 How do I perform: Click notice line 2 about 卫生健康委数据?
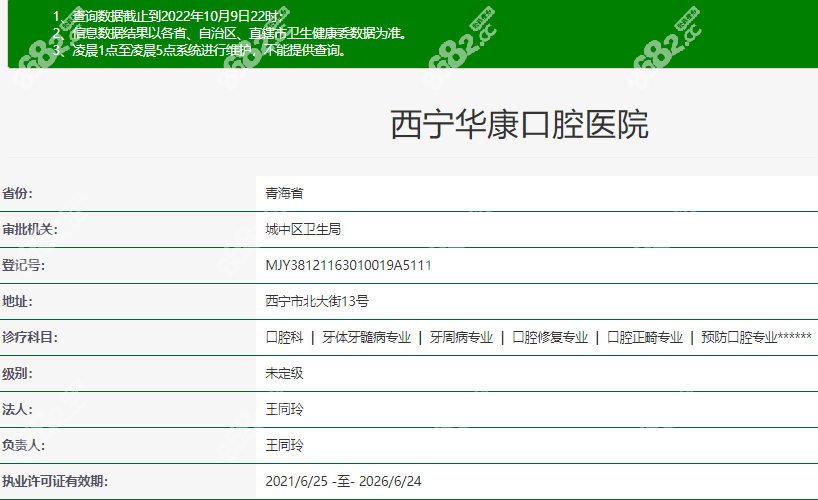point(230,33)
